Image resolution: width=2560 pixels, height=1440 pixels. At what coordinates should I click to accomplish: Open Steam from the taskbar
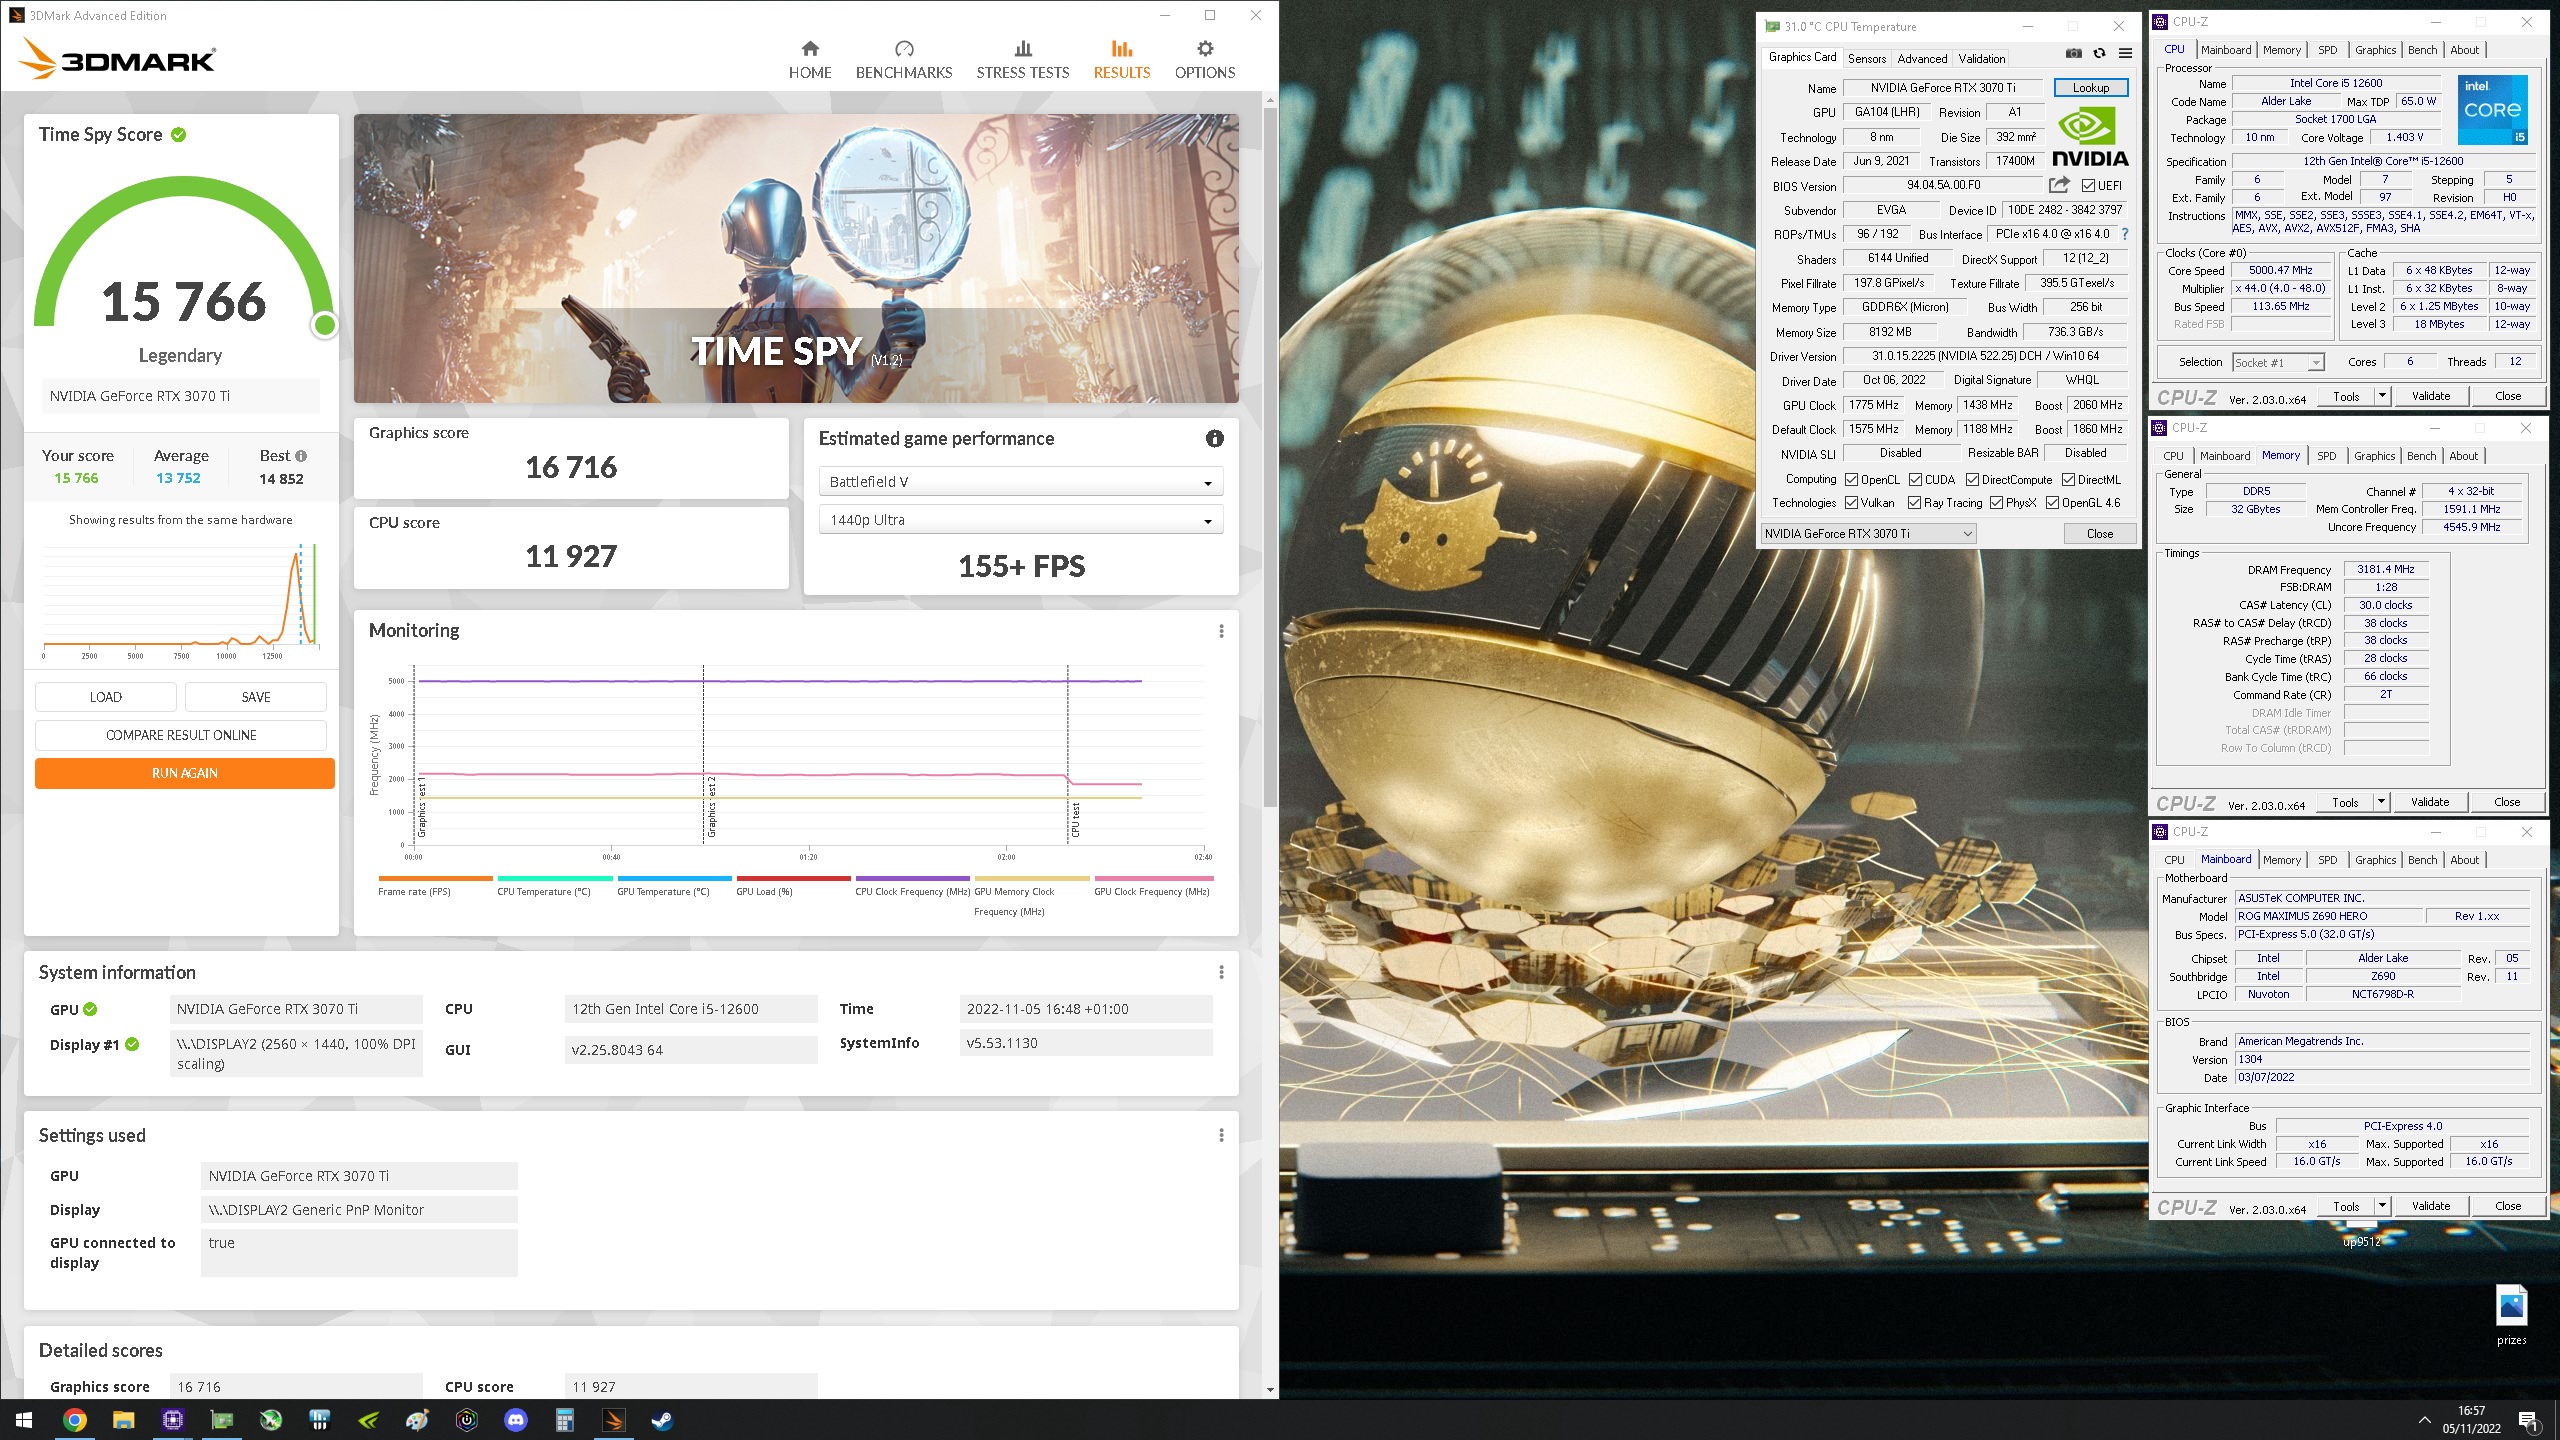point(663,1420)
